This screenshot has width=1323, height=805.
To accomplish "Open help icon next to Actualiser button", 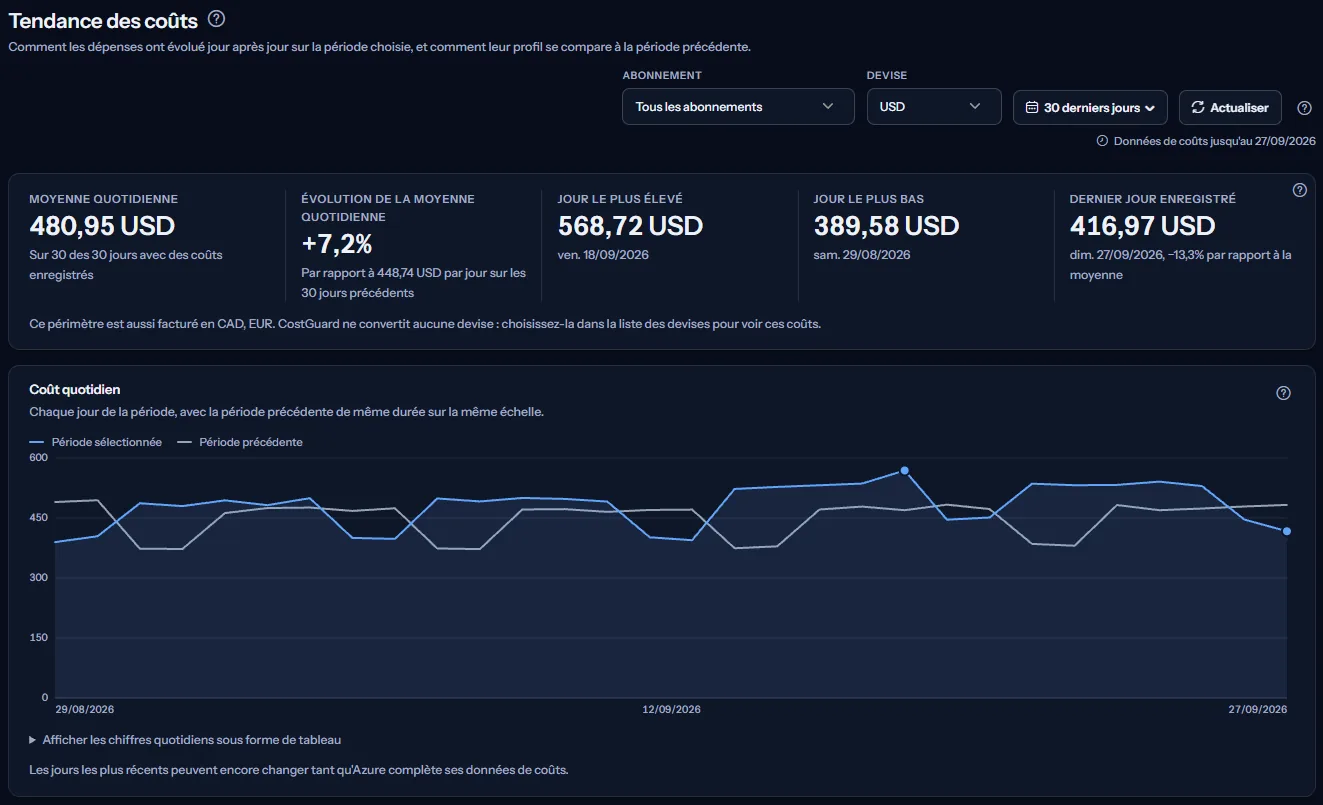I will [x=1304, y=108].
